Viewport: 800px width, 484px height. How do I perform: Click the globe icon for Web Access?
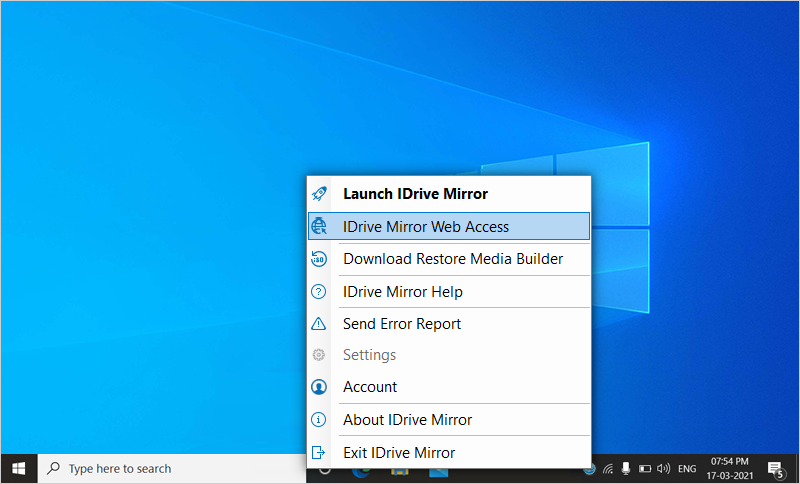click(x=319, y=227)
